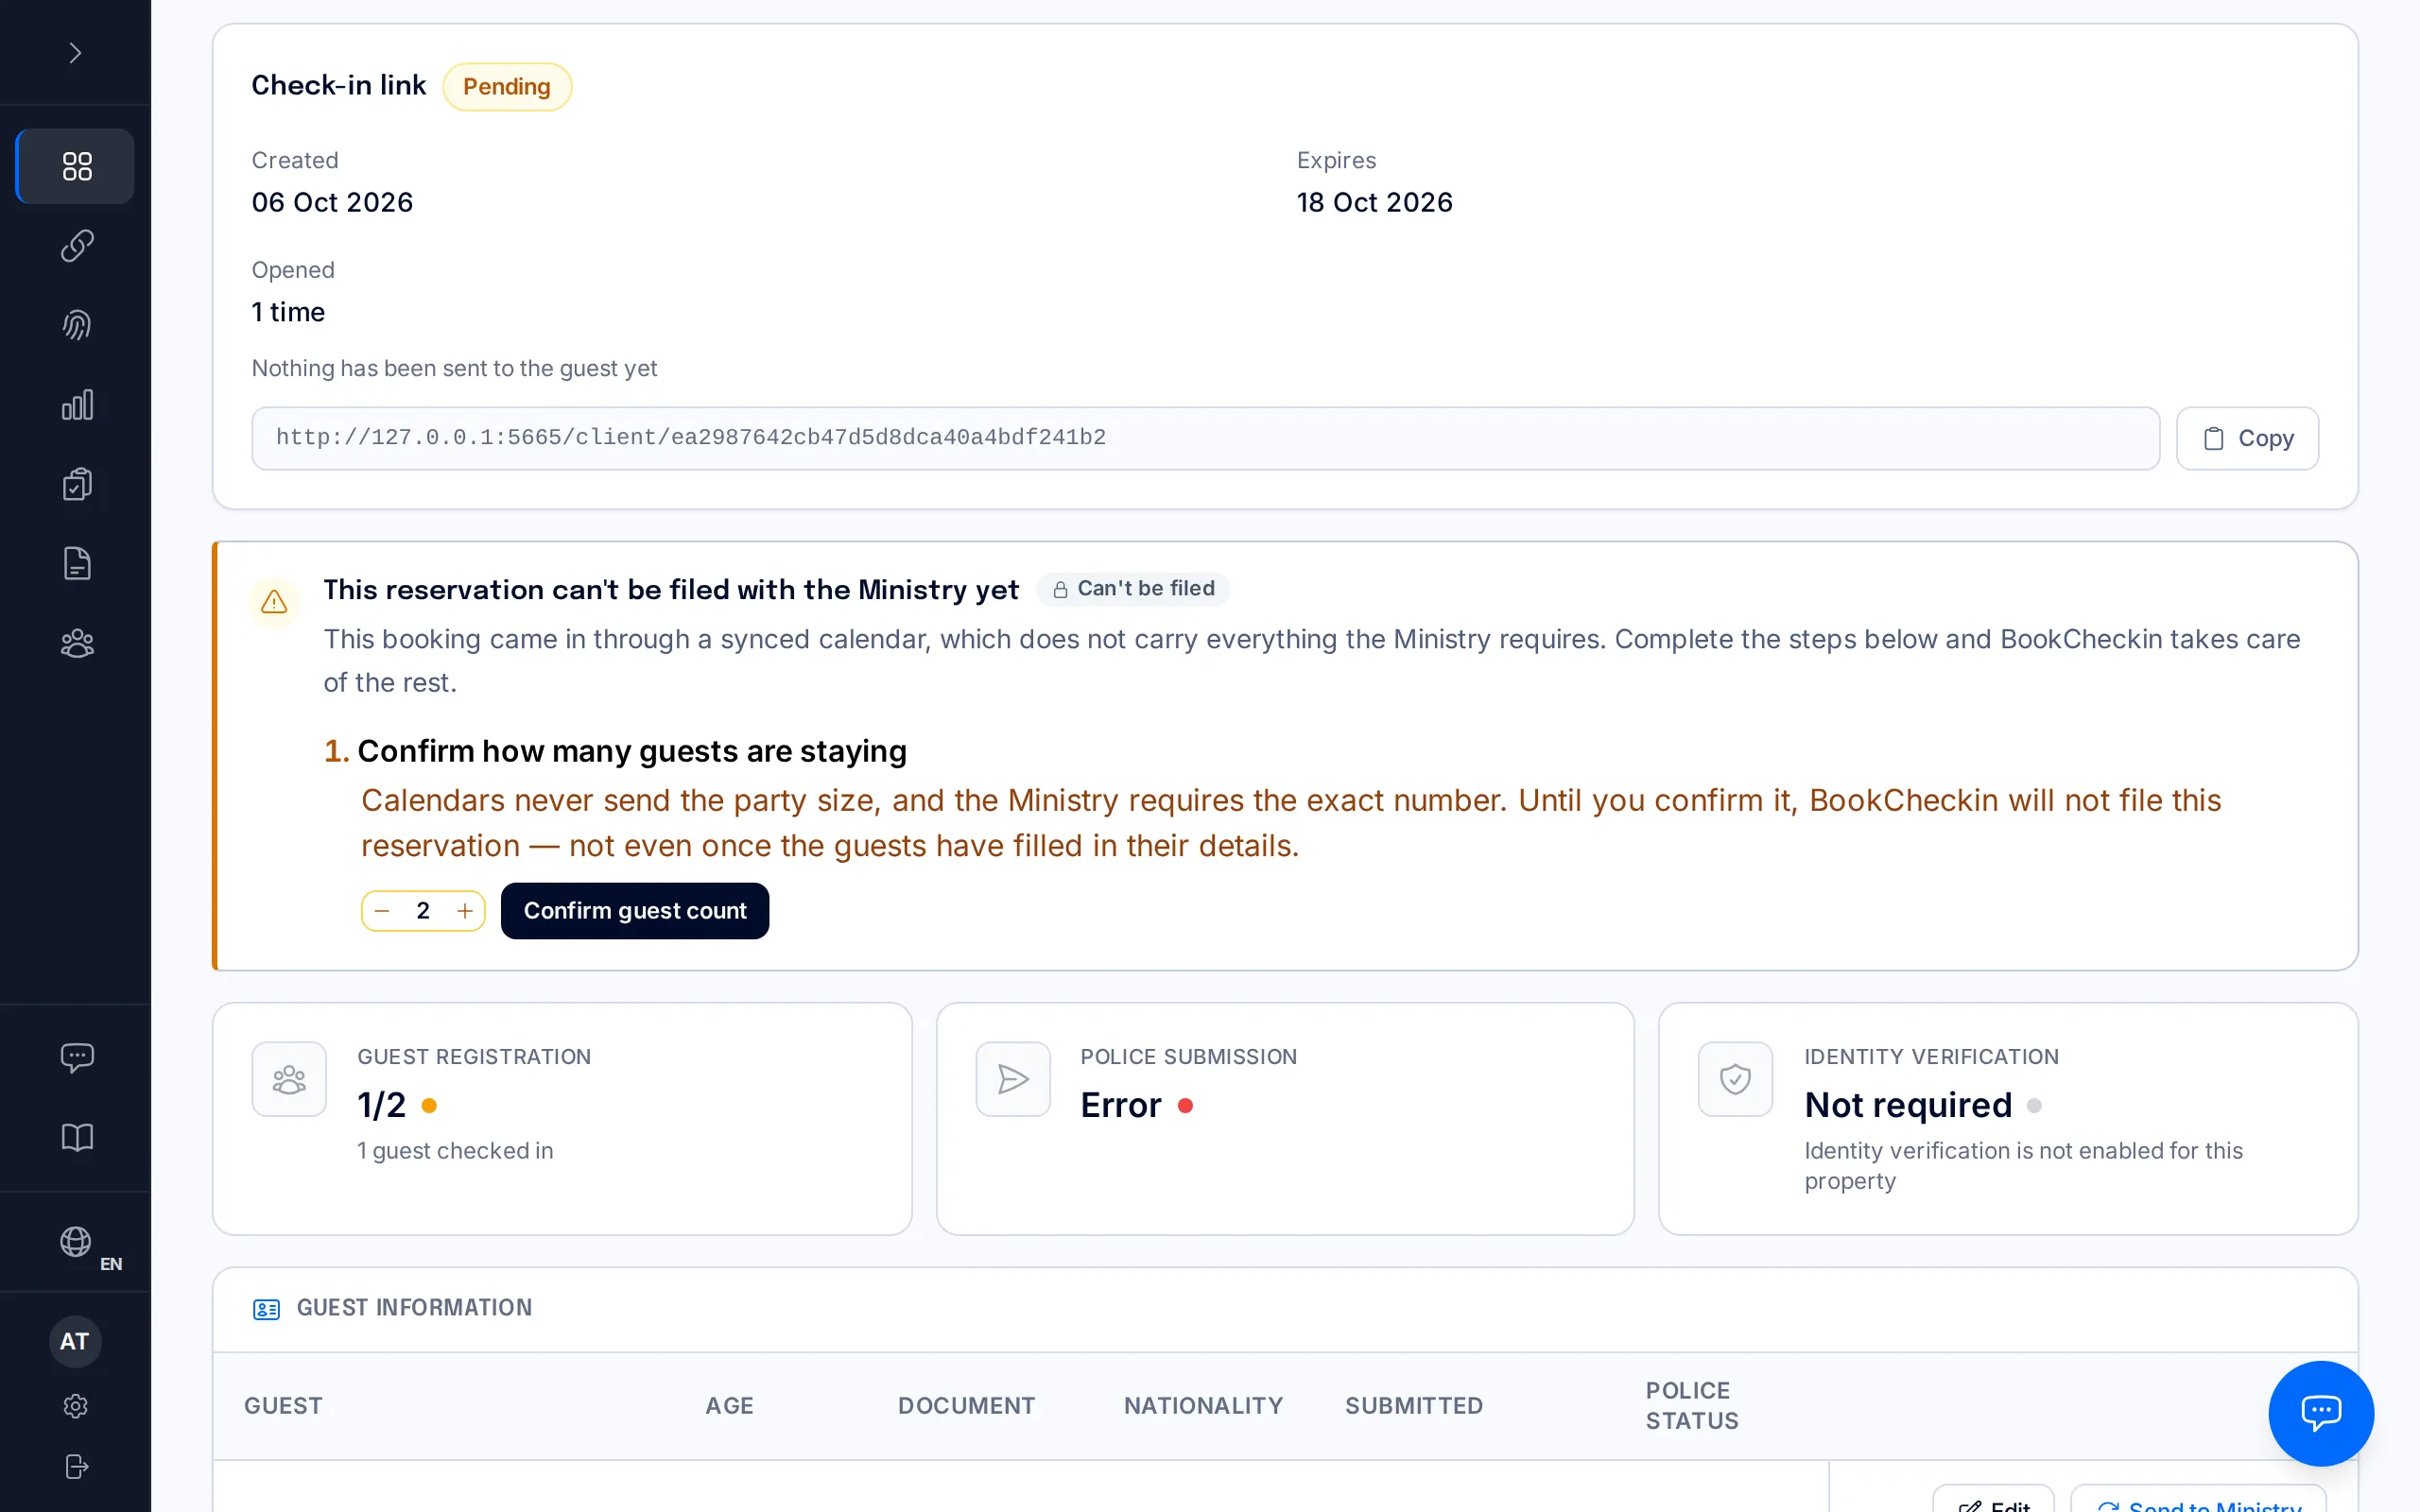Click the GUEST column header
This screenshot has height=1512, width=2420.
[x=283, y=1406]
